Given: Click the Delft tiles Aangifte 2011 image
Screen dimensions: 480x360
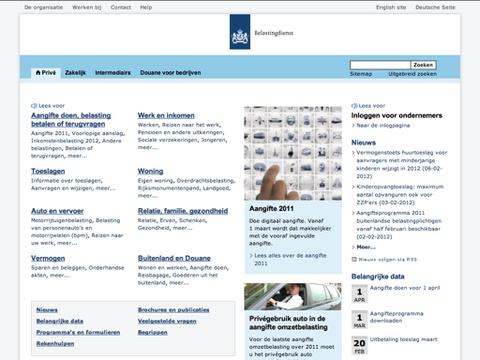Looking at the screenshot, I should 293,153.
